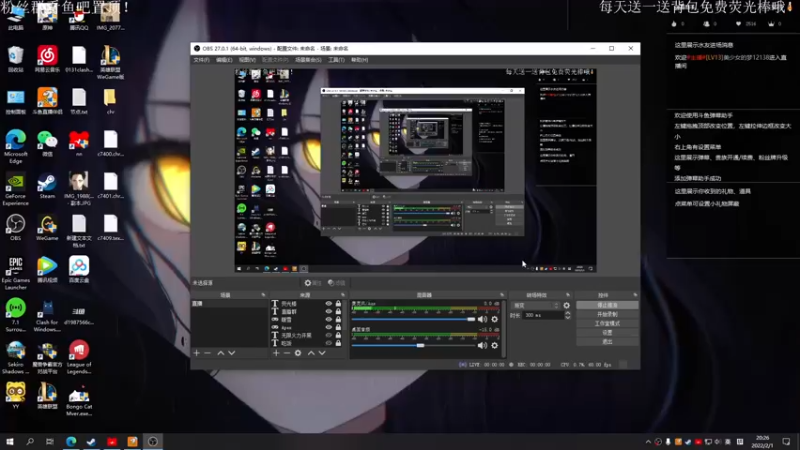The height and width of the screenshot is (450, 800).
Task: Click the transition duration 300 ms input field
Action: (543, 315)
